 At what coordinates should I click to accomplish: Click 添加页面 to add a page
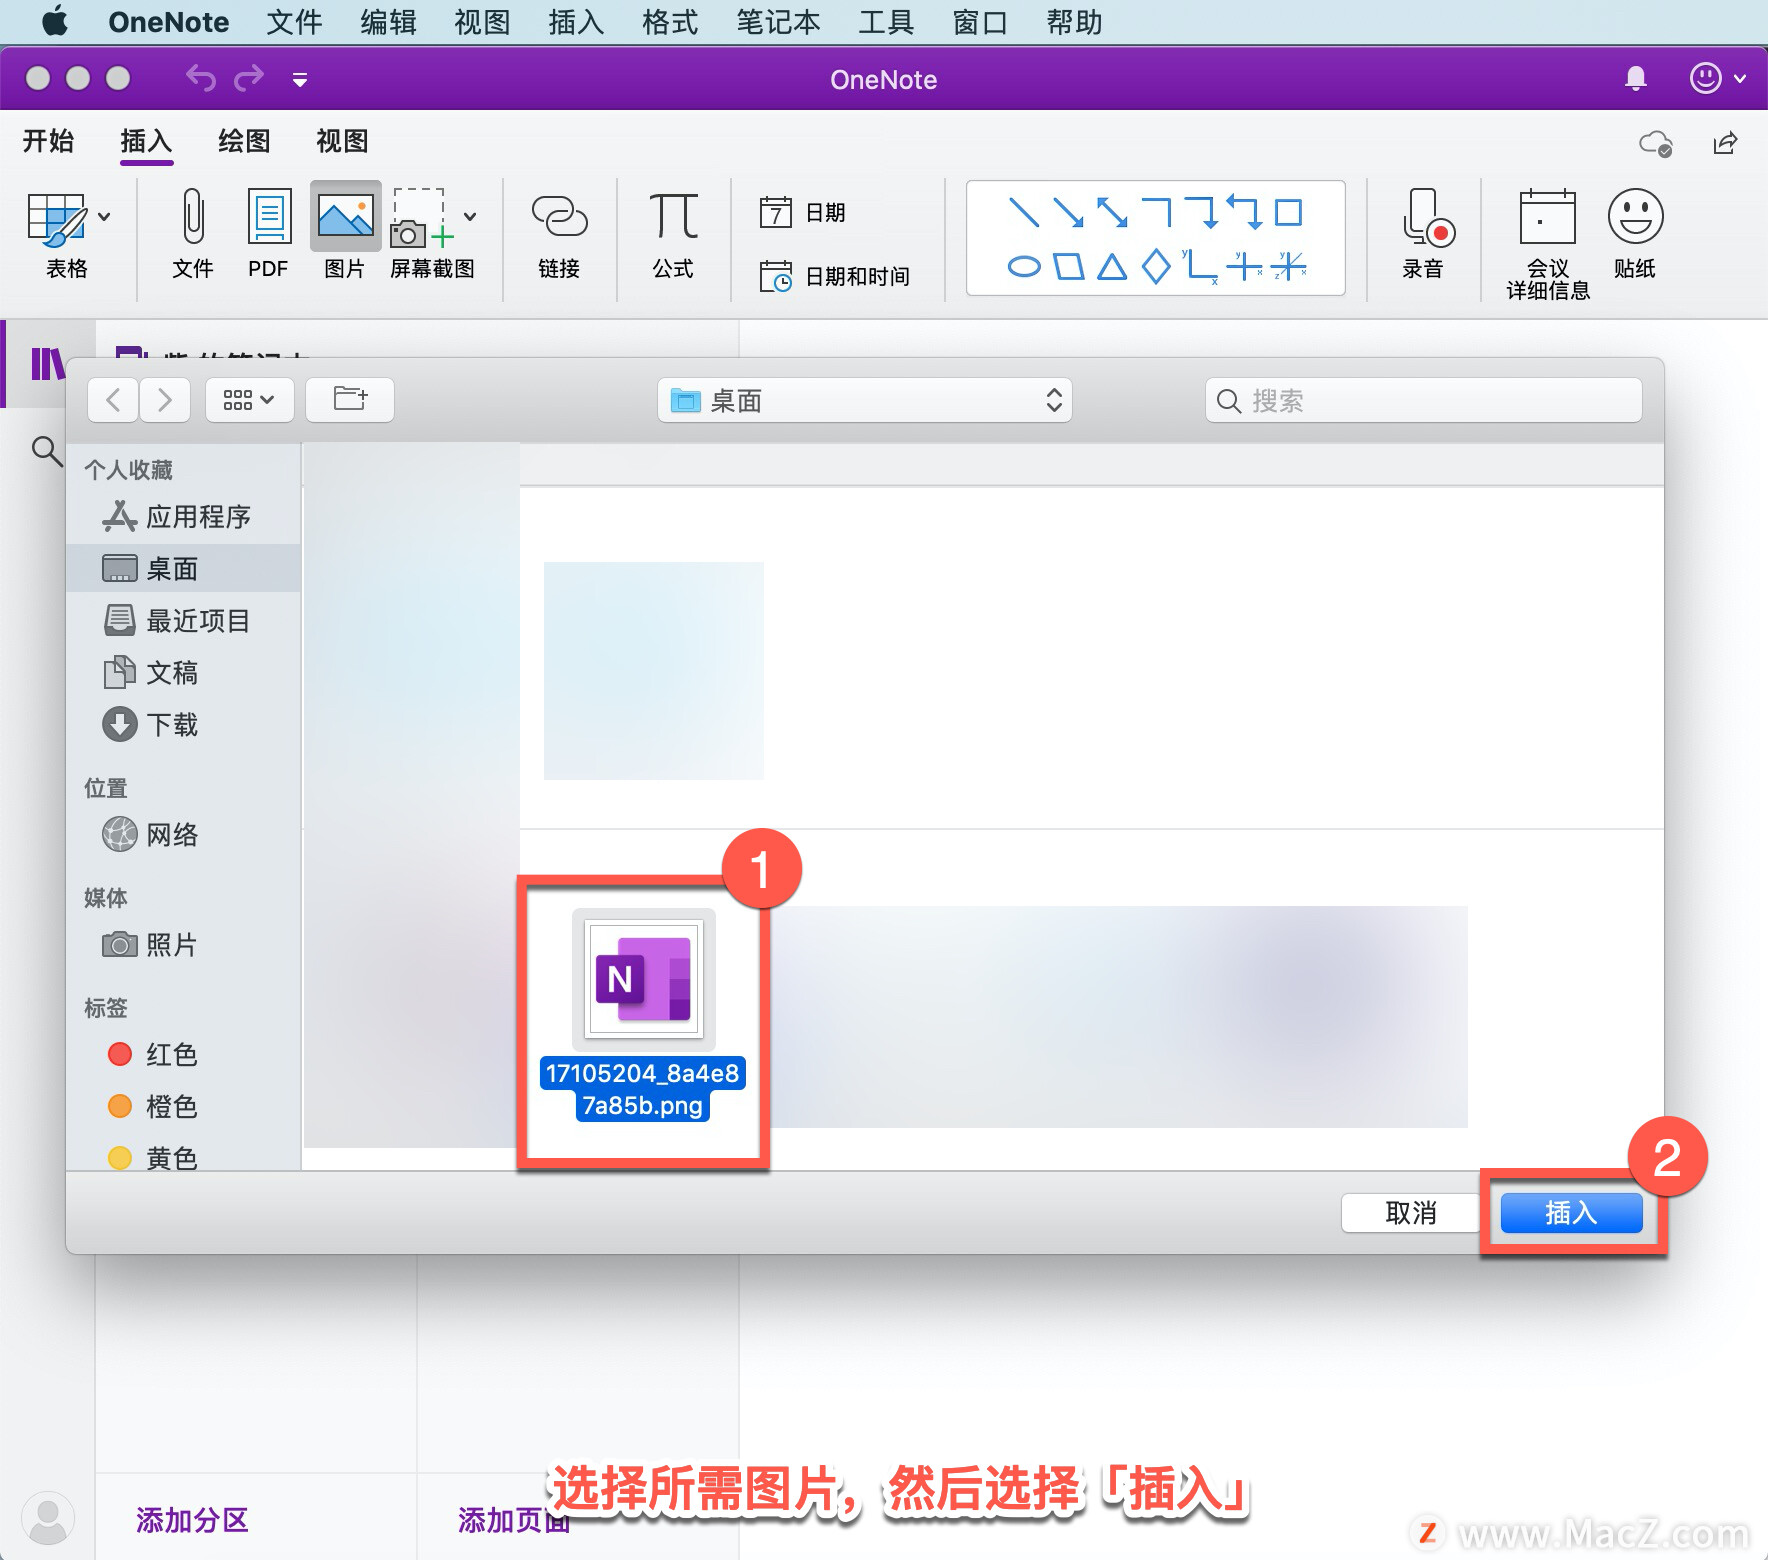(x=514, y=1520)
